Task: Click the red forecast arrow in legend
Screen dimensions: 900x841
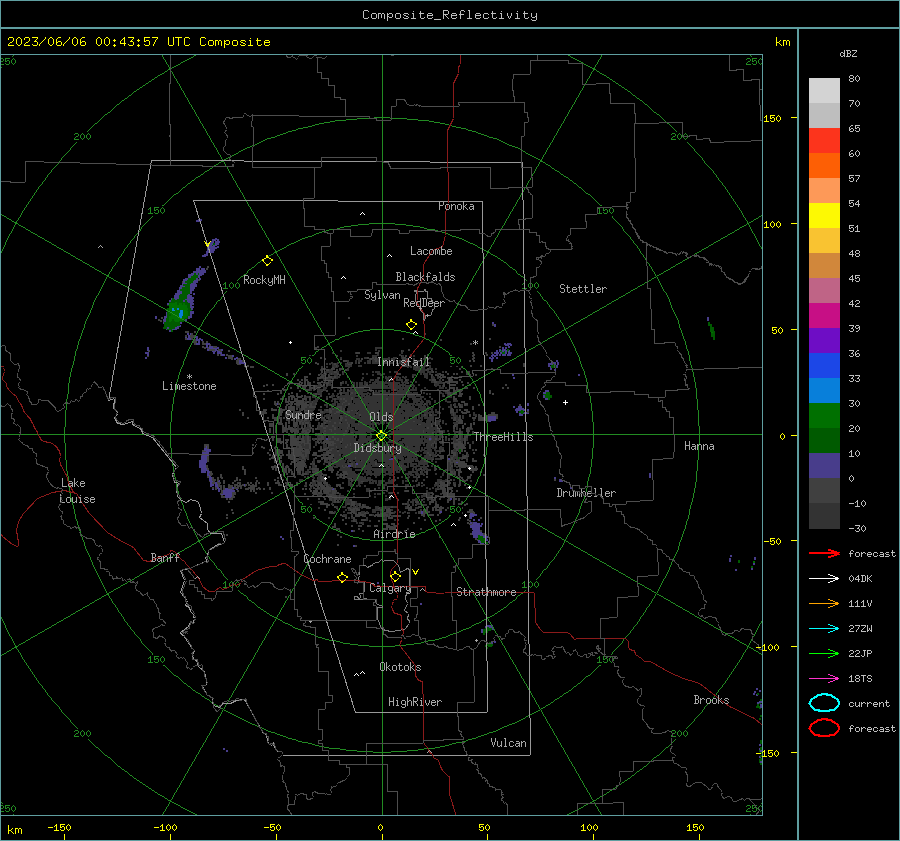Action: 824,553
